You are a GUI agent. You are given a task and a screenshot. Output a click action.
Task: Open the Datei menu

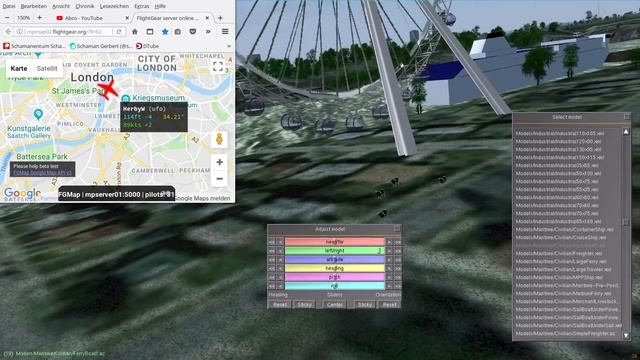[x=9, y=6]
